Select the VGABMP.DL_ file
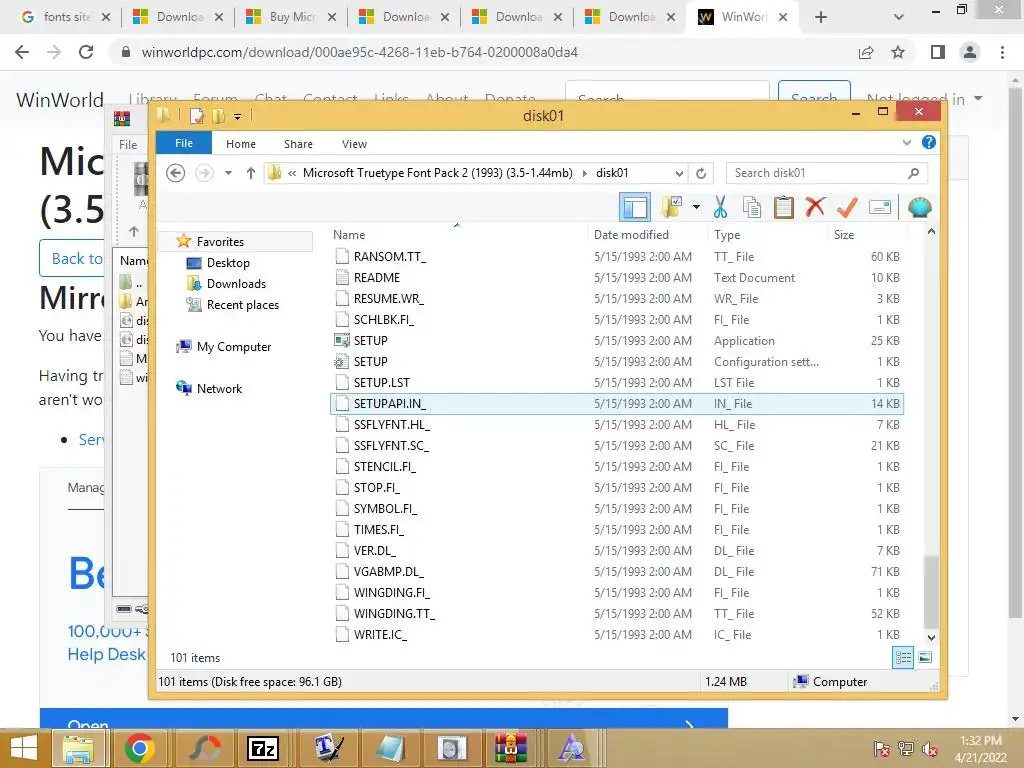The width and height of the screenshot is (1024, 768). pos(617,571)
